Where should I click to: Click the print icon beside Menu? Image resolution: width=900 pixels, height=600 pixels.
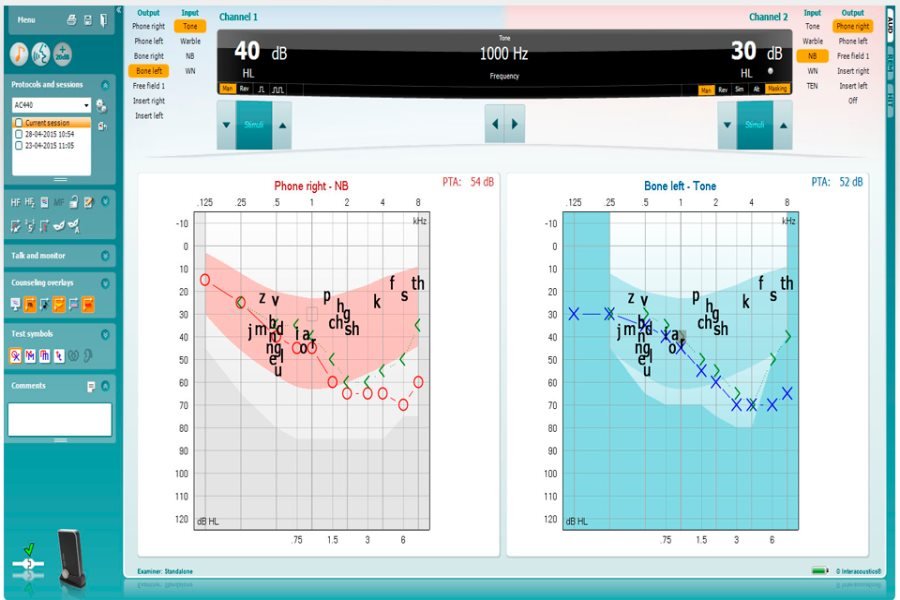(x=71, y=20)
